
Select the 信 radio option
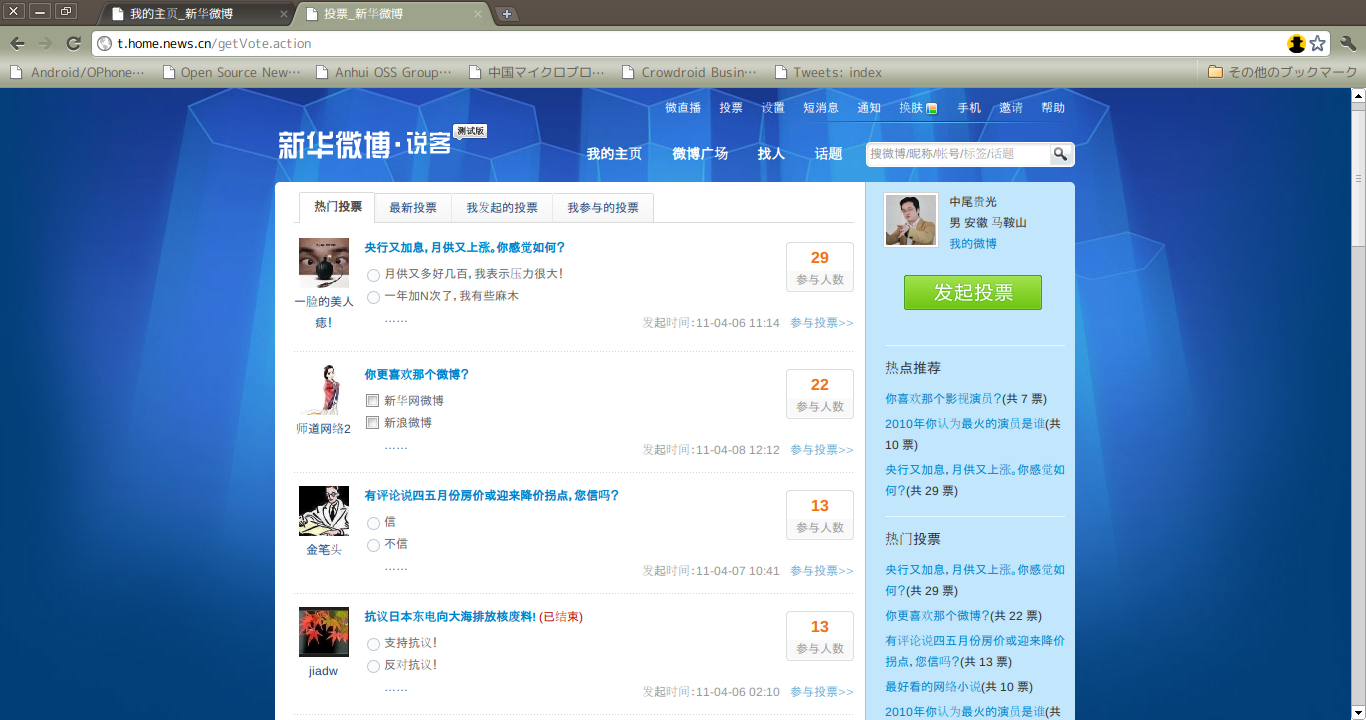click(373, 523)
